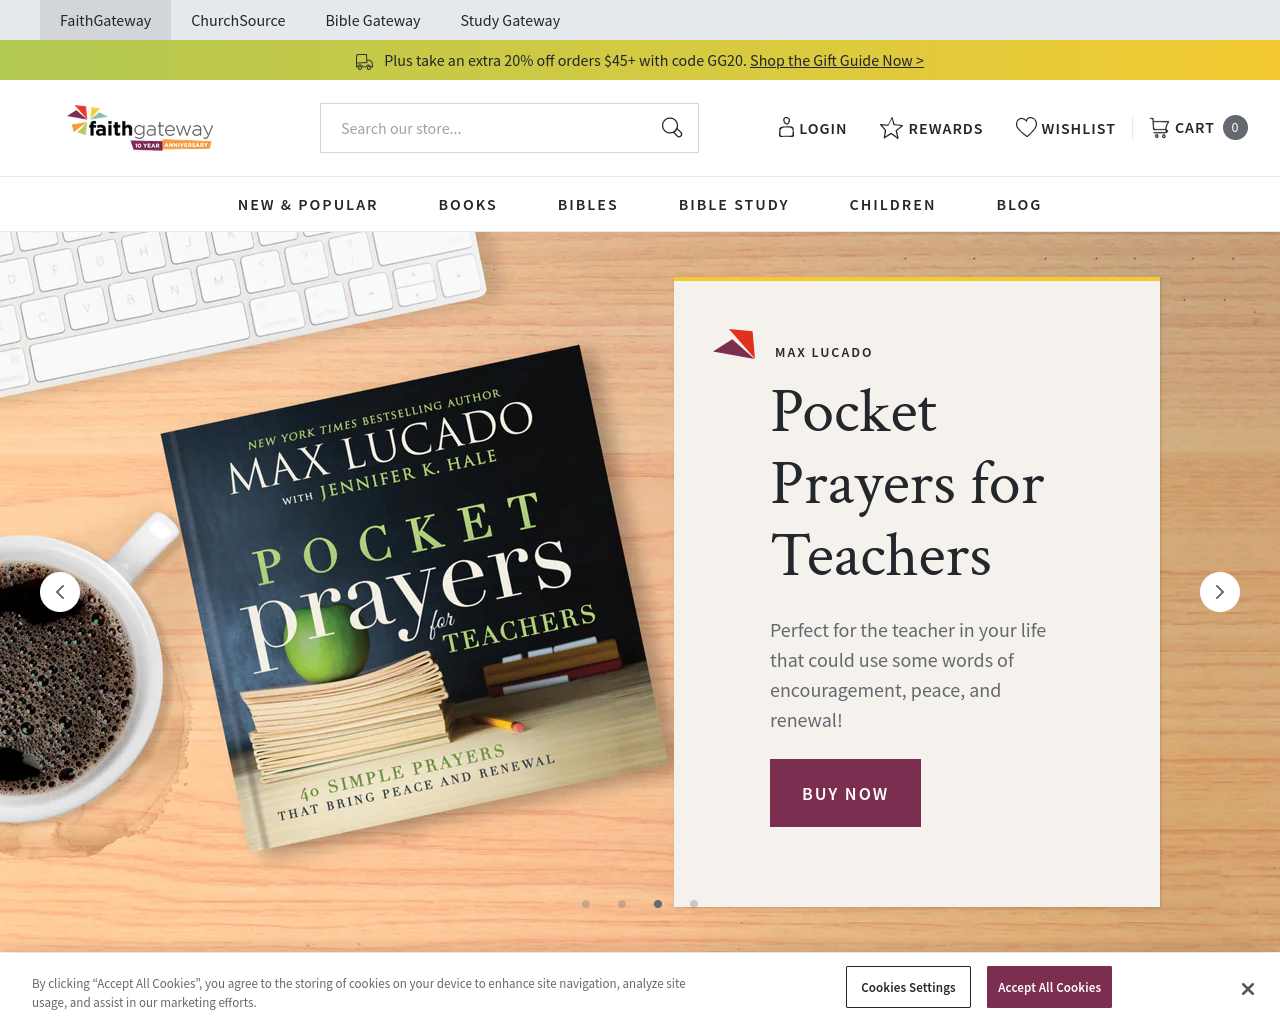Advance to the next carousel slide
This screenshot has width=1280, height=1024.
pyautogui.click(x=1220, y=592)
